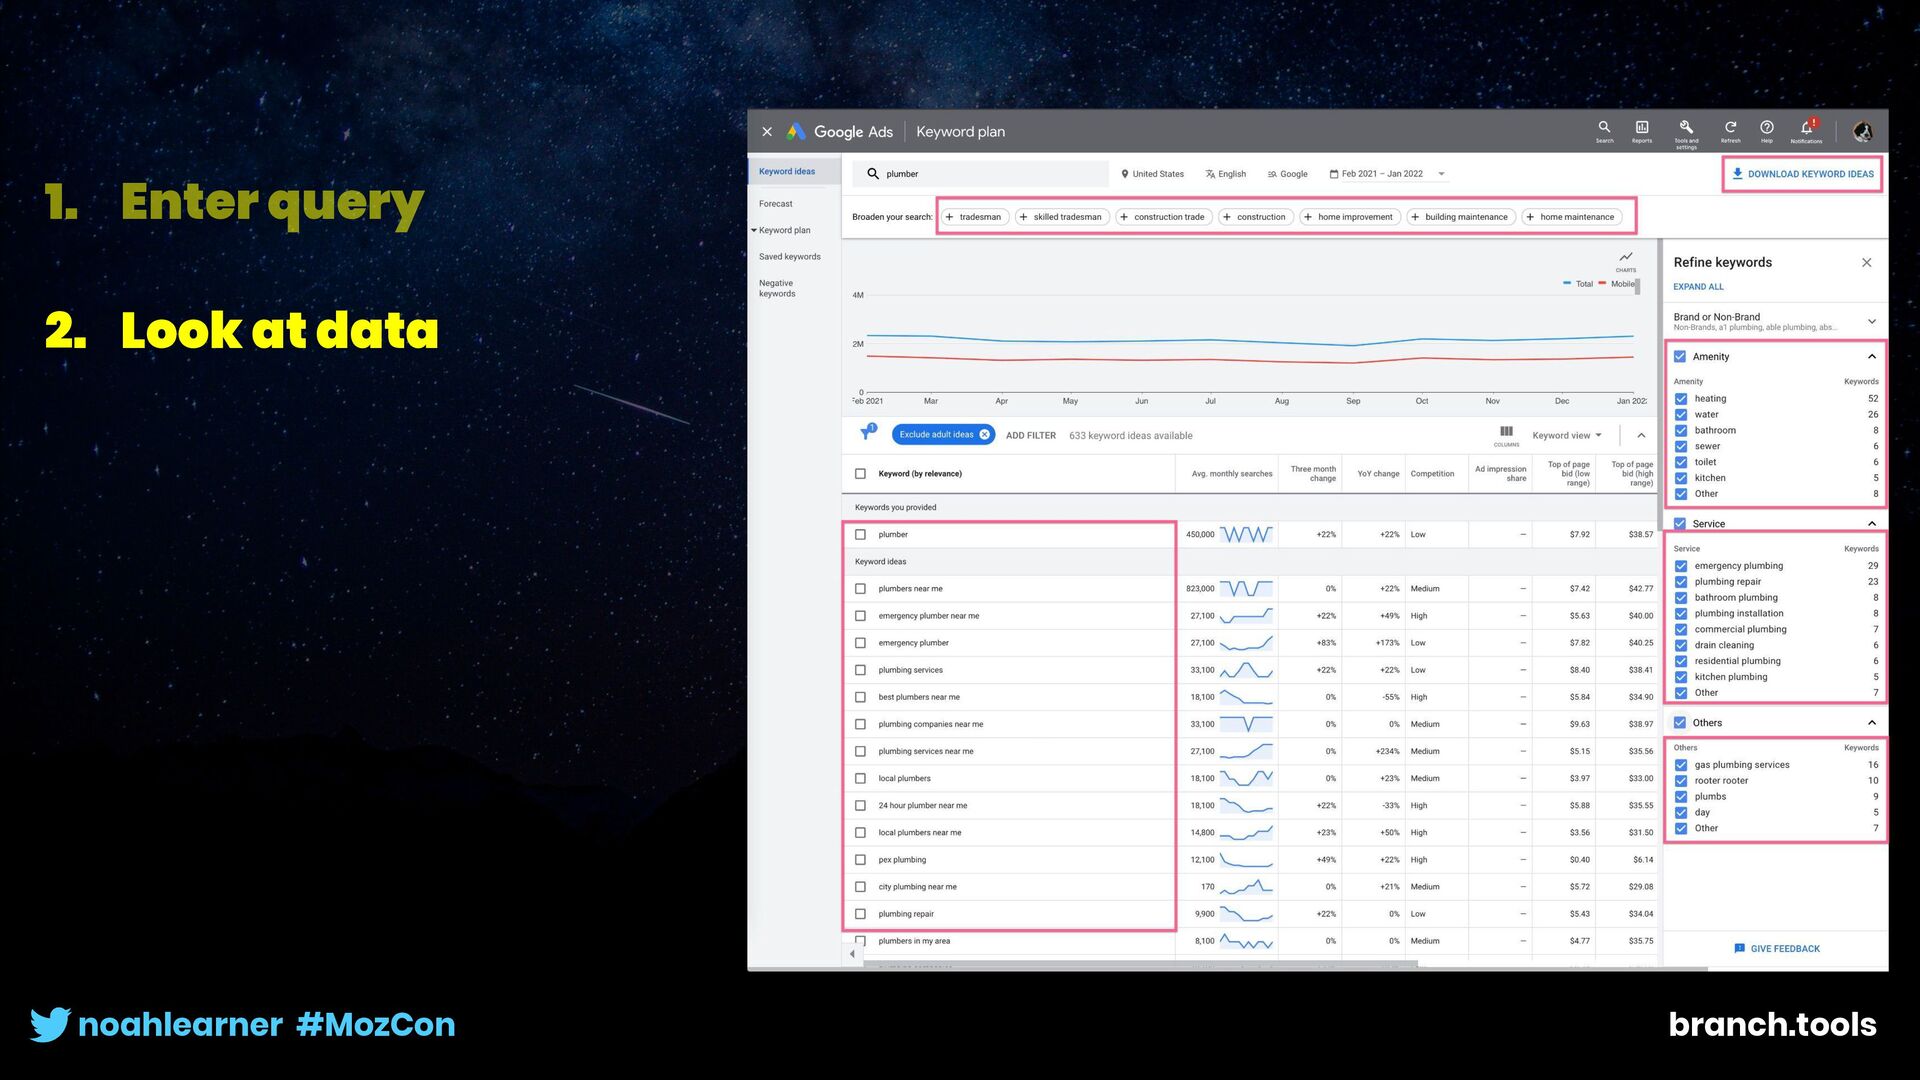Screen dimensions: 1920x1080
Task: Open the Columns icon
Action: coord(1506,435)
